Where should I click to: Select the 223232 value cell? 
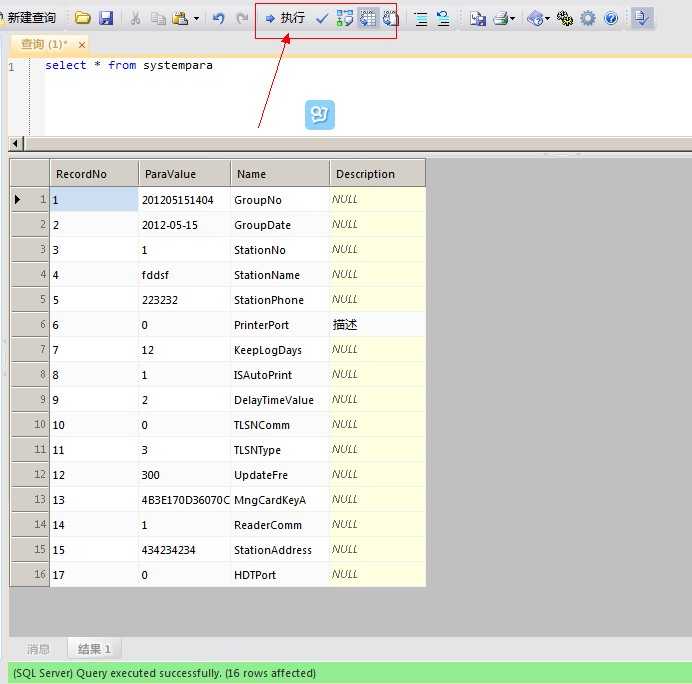click(184, 300)
